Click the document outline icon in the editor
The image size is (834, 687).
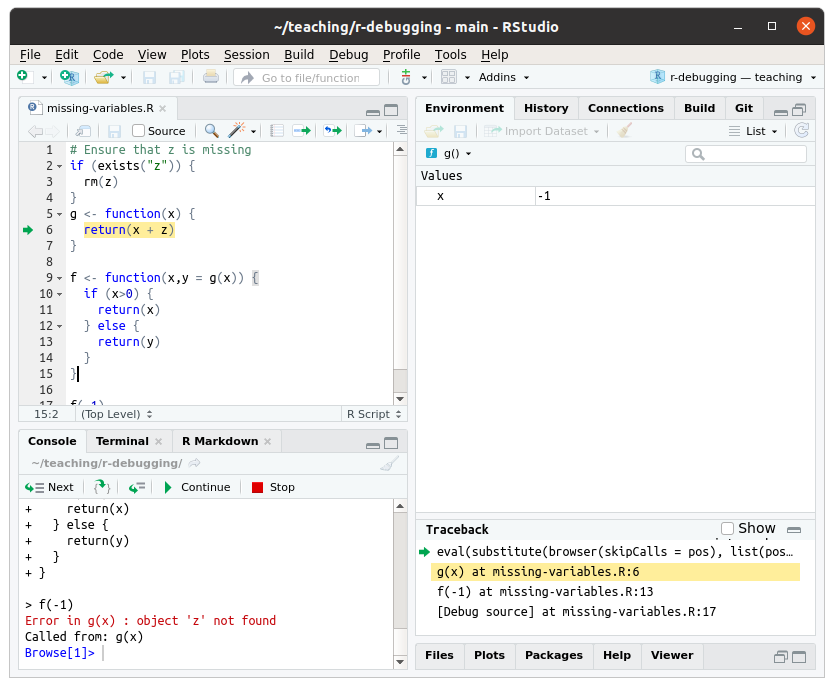[402, 130]
